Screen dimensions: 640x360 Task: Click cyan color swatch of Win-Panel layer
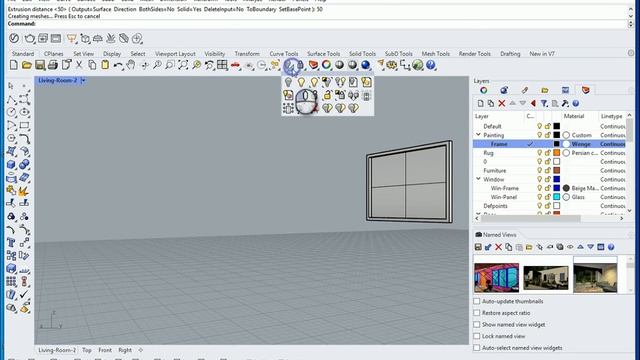pyautogui.click(x=556, y=197)
